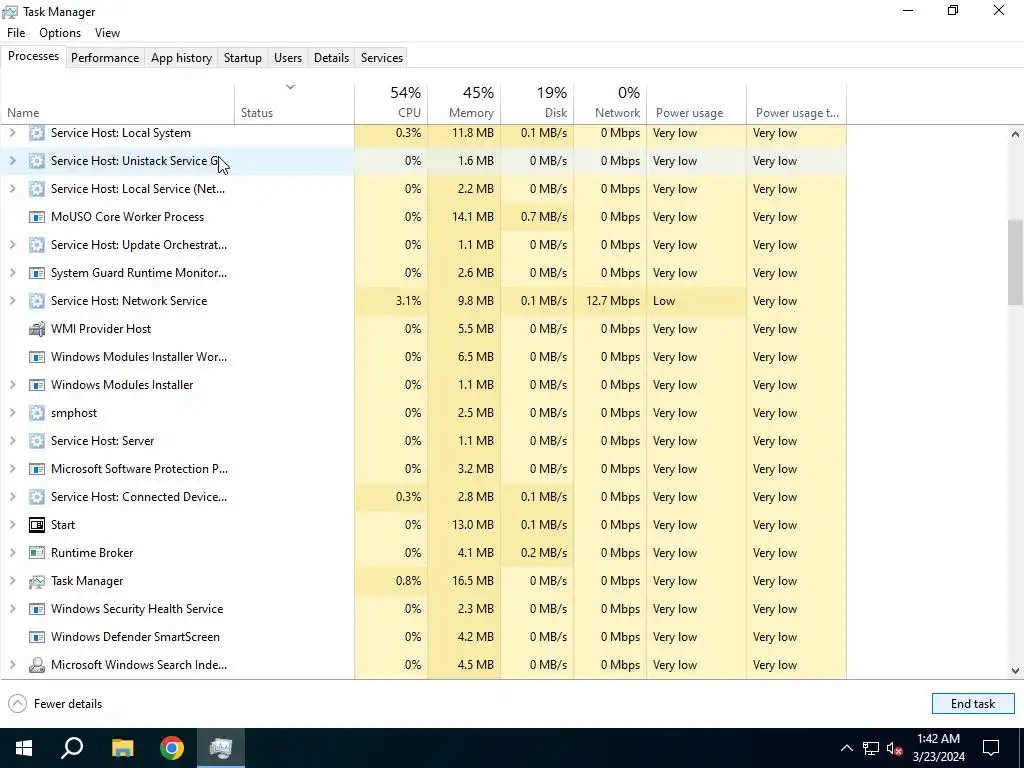Open File Explorer from the taskbar
Screen dimensions: 1024x768
pos(122,748)
